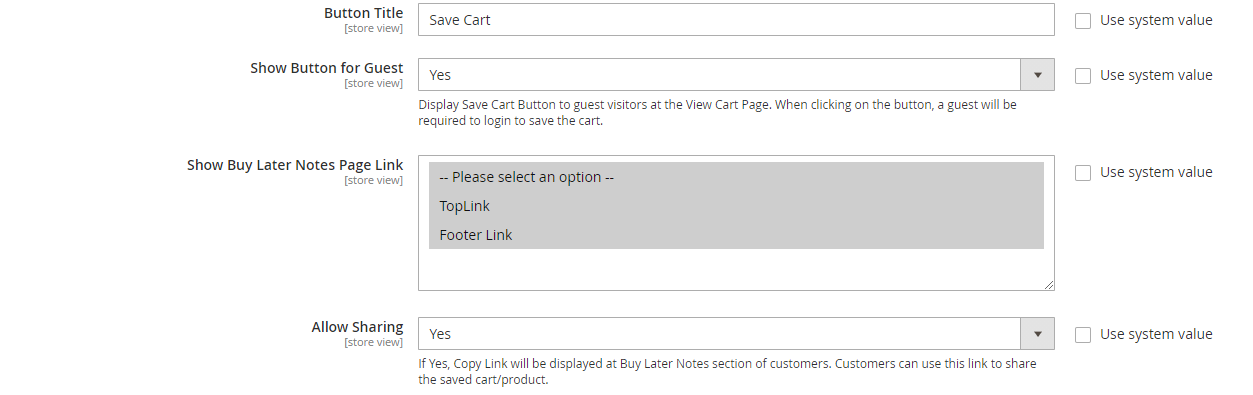The height and width of the screenshot is (395, 1253).
Task: Click the Allow Sharing label
Action: pos(357,327)
